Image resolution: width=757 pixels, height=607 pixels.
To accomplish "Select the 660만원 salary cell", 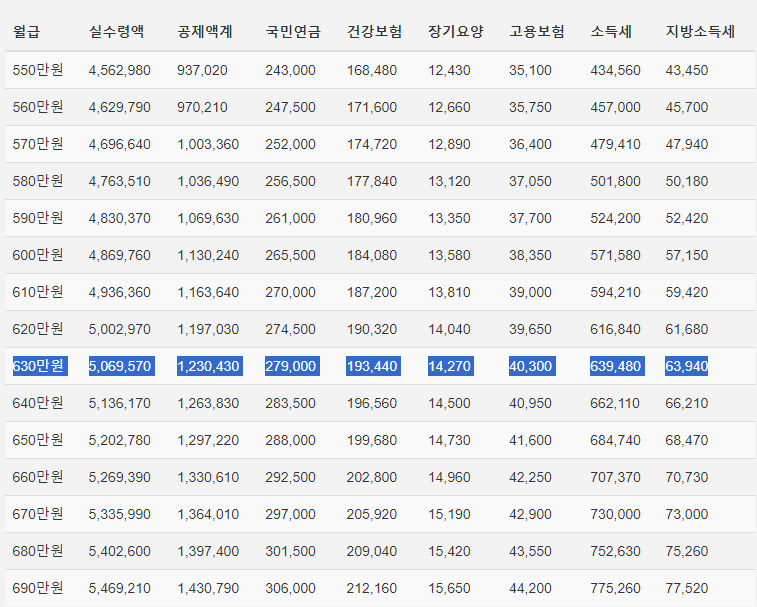I will tap(38, 477).
